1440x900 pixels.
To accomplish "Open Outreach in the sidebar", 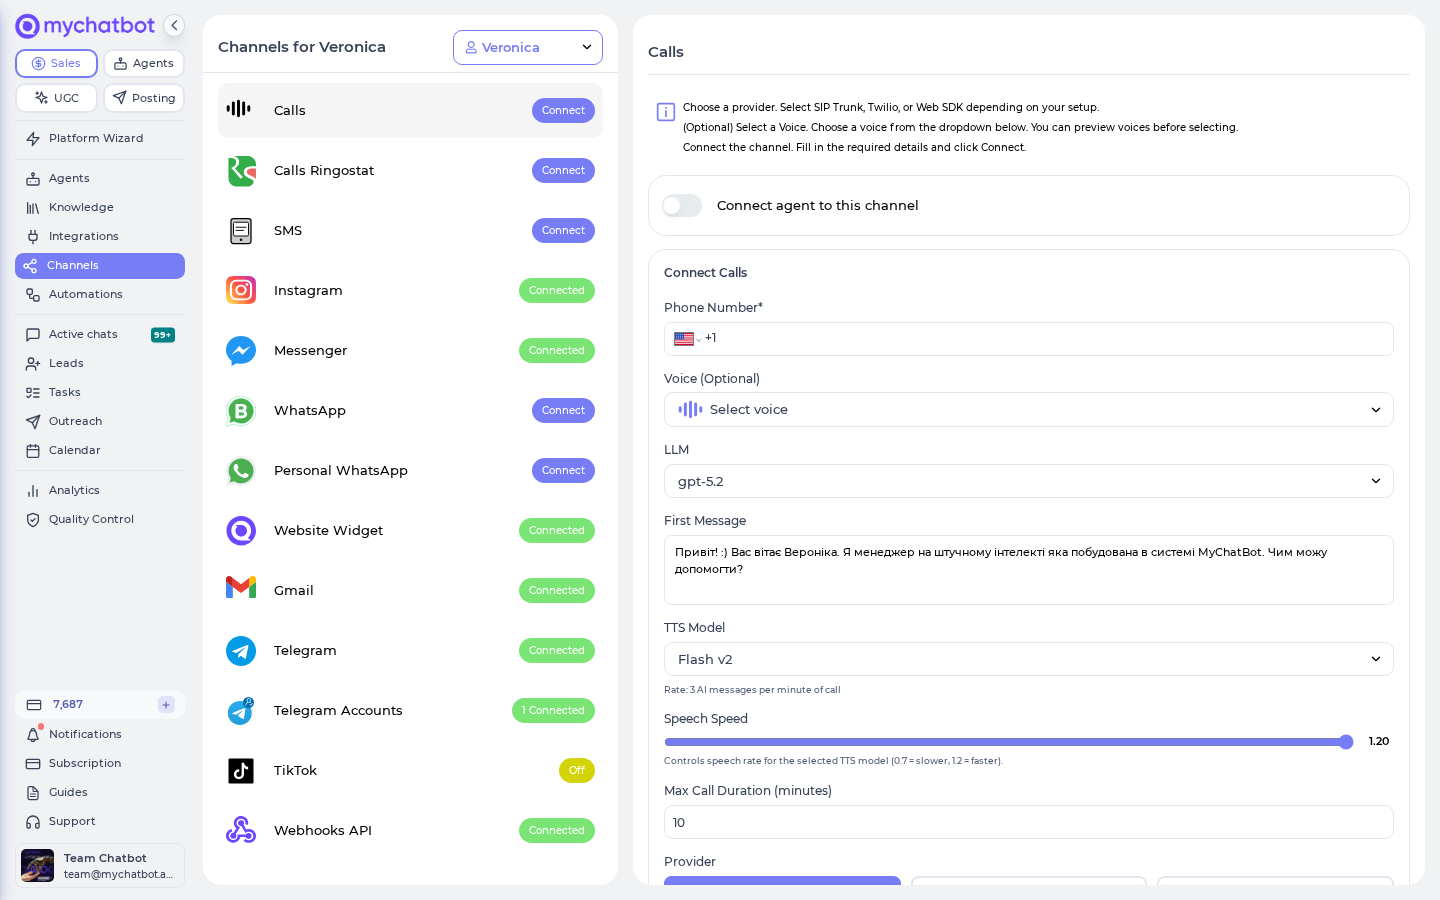I will [100, 422].
